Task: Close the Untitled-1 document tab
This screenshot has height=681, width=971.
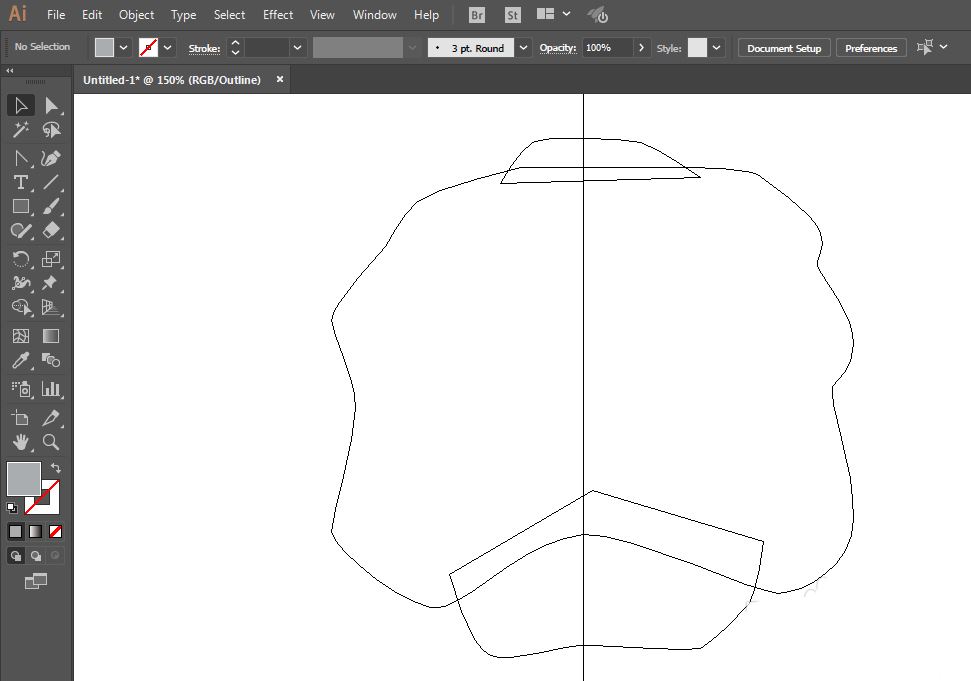Action: [279, 79]
